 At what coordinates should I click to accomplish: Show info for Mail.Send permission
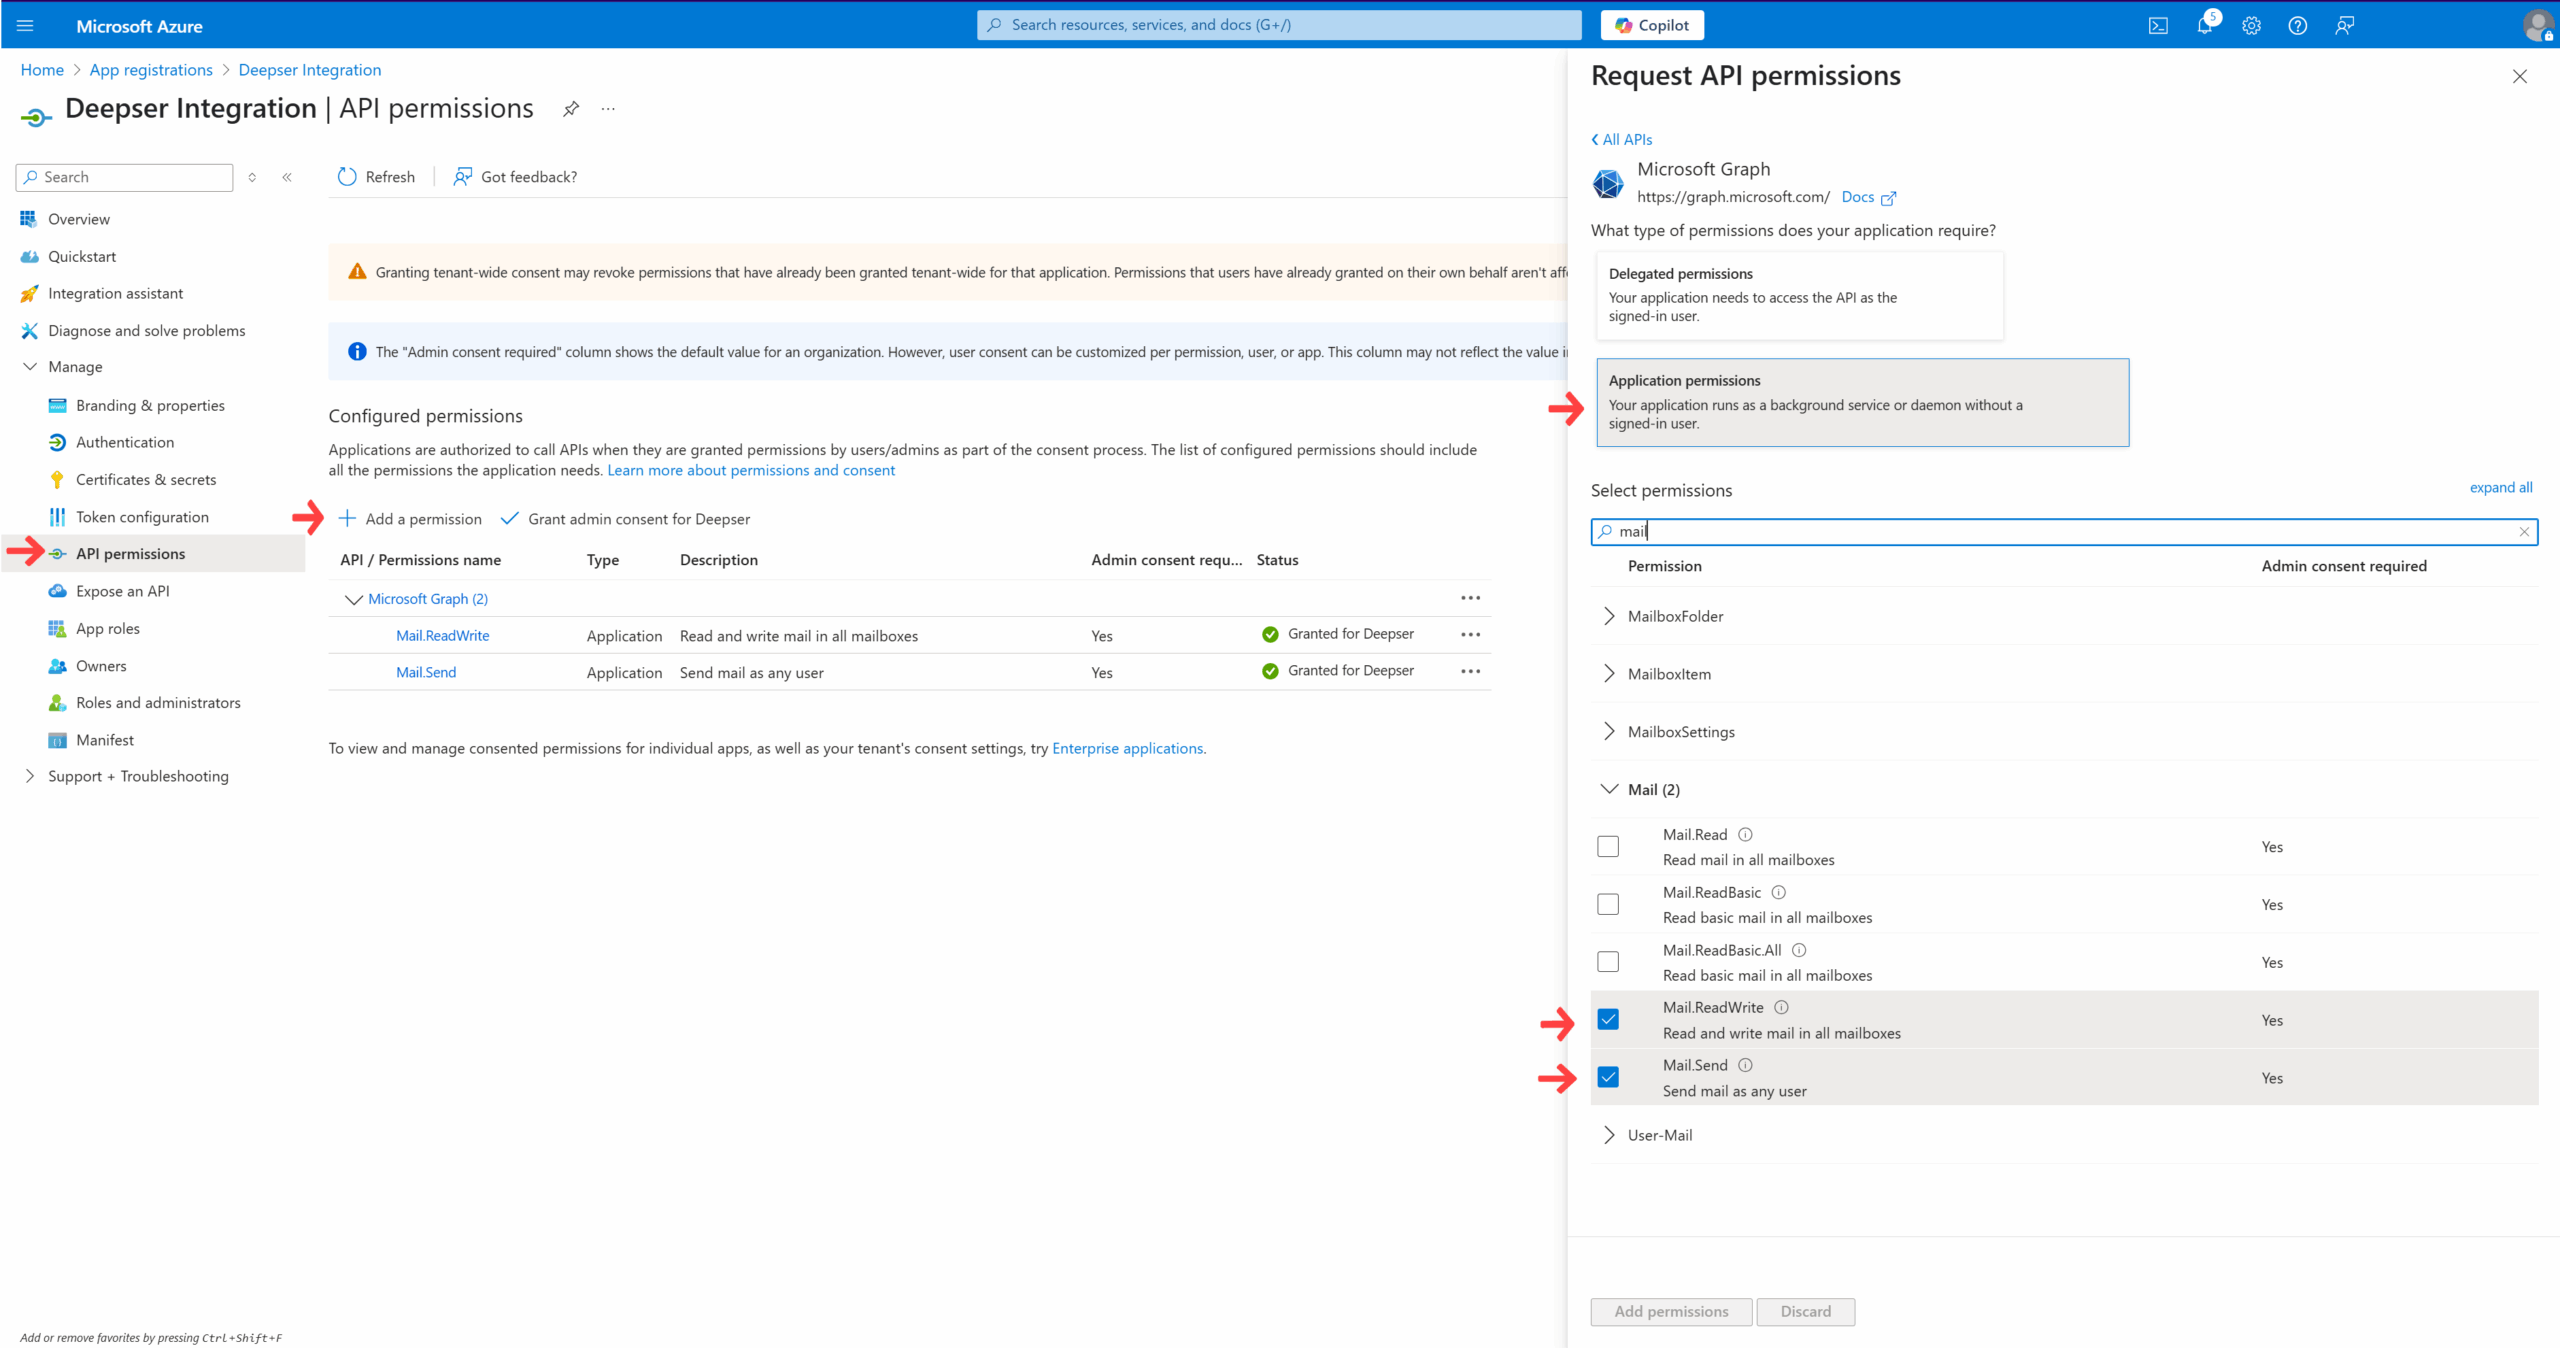pyautogui.click(x=1745, y=1066)
